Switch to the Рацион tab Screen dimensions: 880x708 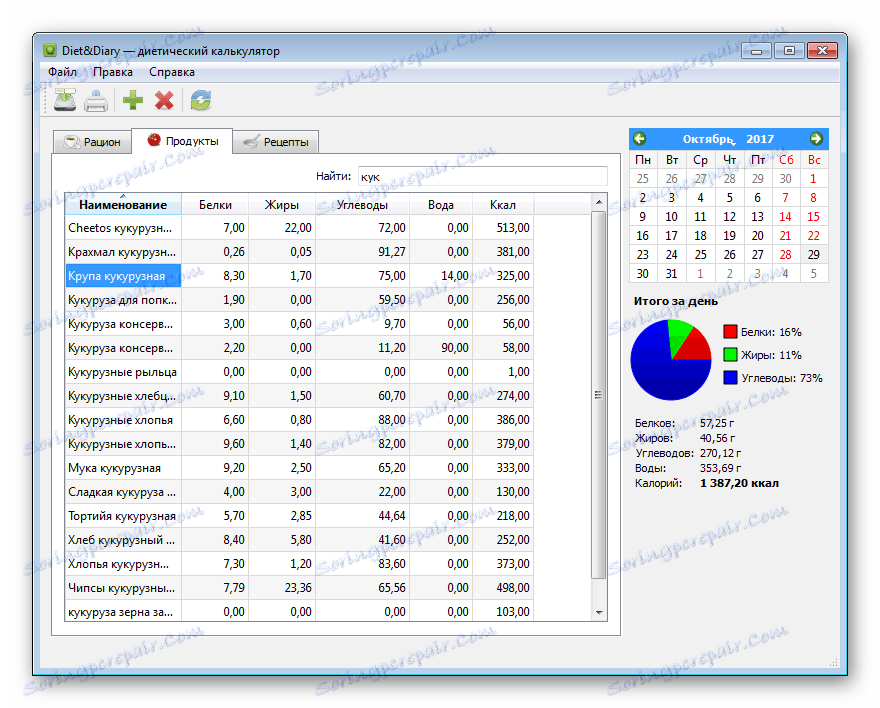[x=92, y=142]
